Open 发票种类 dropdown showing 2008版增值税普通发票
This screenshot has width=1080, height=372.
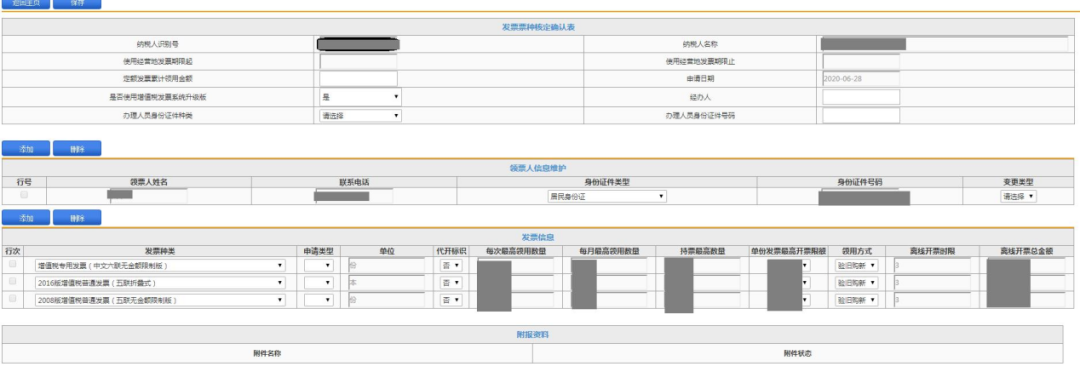click(x=160, y=300)
